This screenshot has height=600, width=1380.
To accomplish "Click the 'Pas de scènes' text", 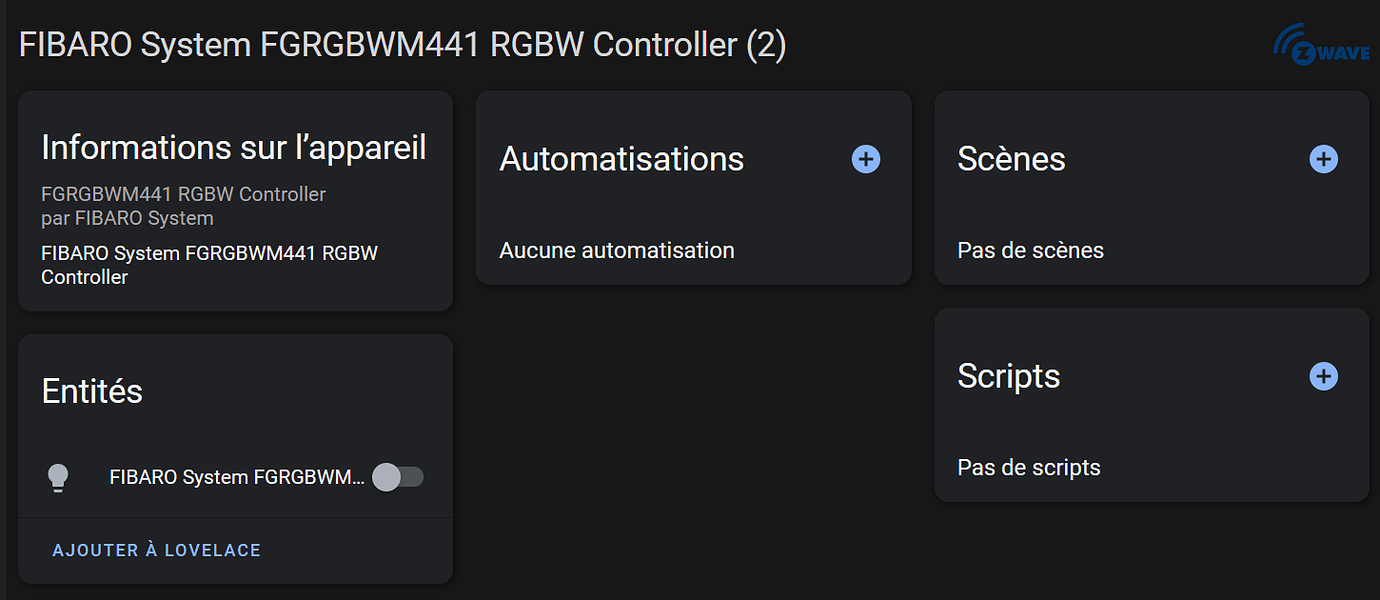I will click(x=1030, y=250).
